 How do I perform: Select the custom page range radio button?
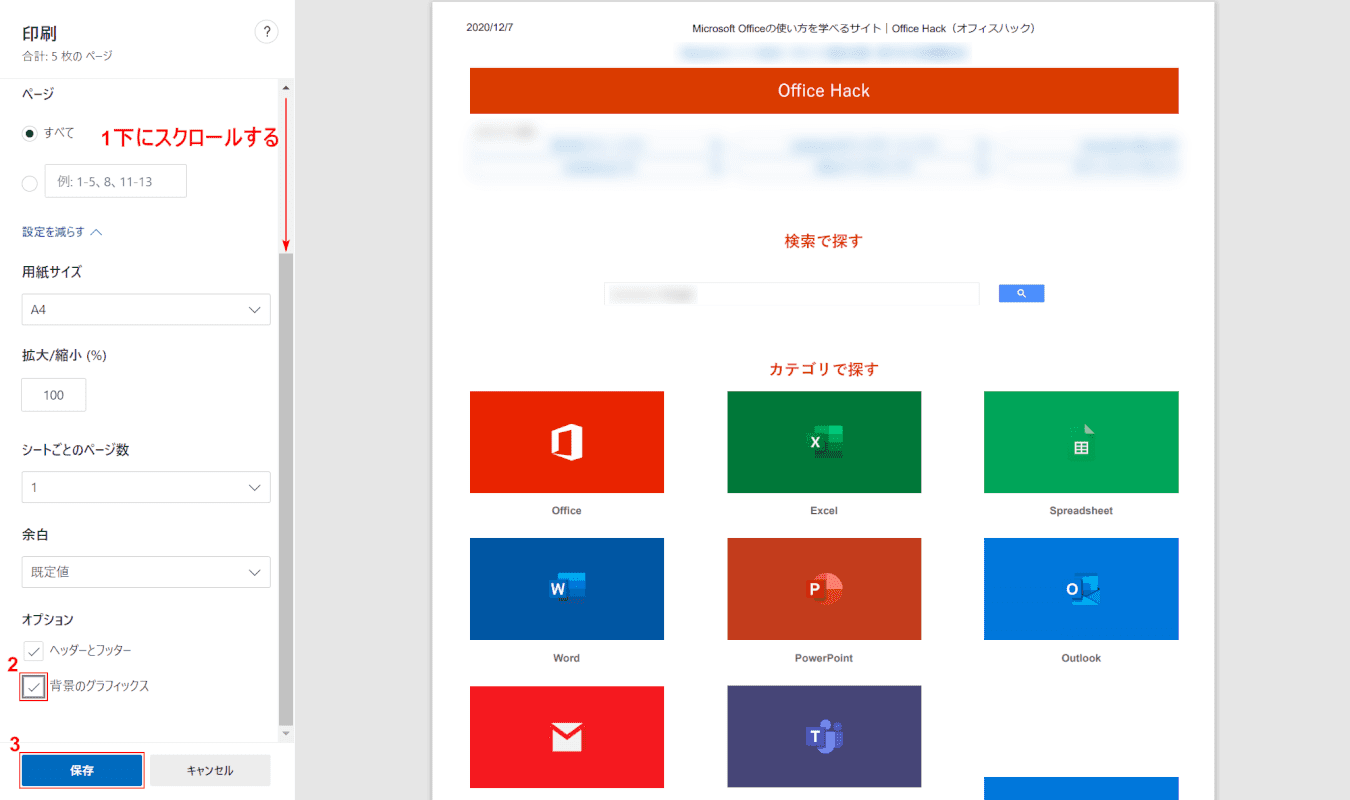coord(30,183)
